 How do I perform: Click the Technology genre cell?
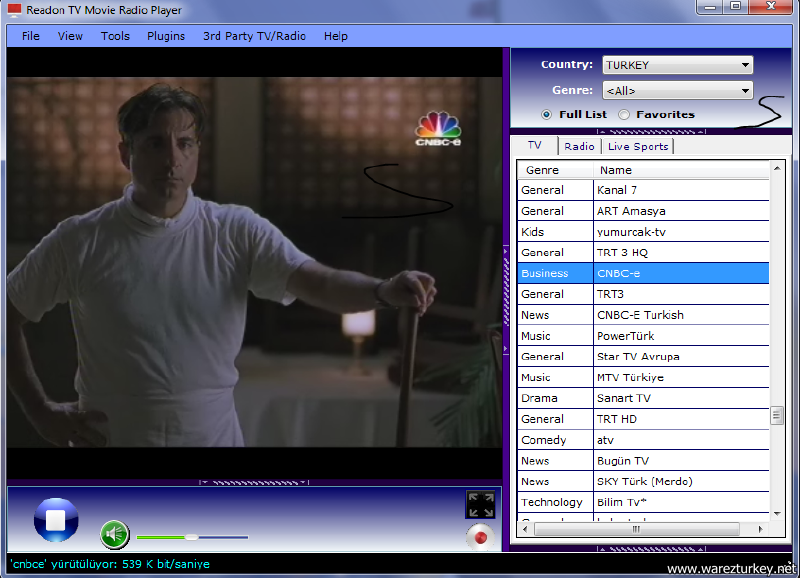pyautogui.click(x=555, y=502)
